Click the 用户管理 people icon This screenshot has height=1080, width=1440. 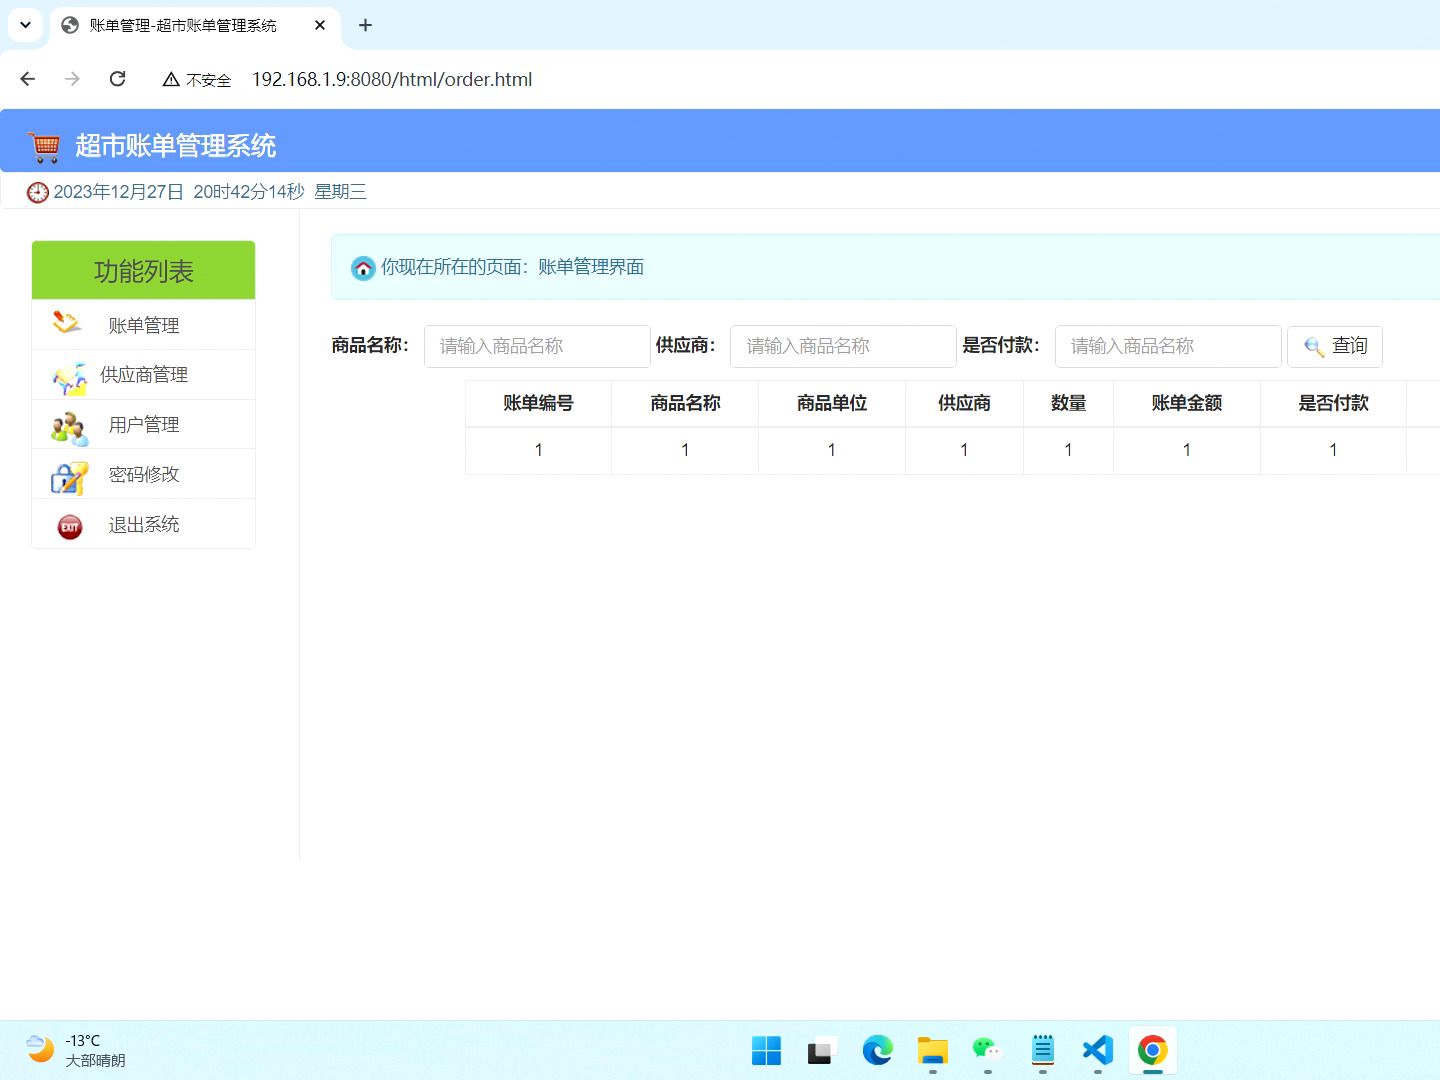70,428
